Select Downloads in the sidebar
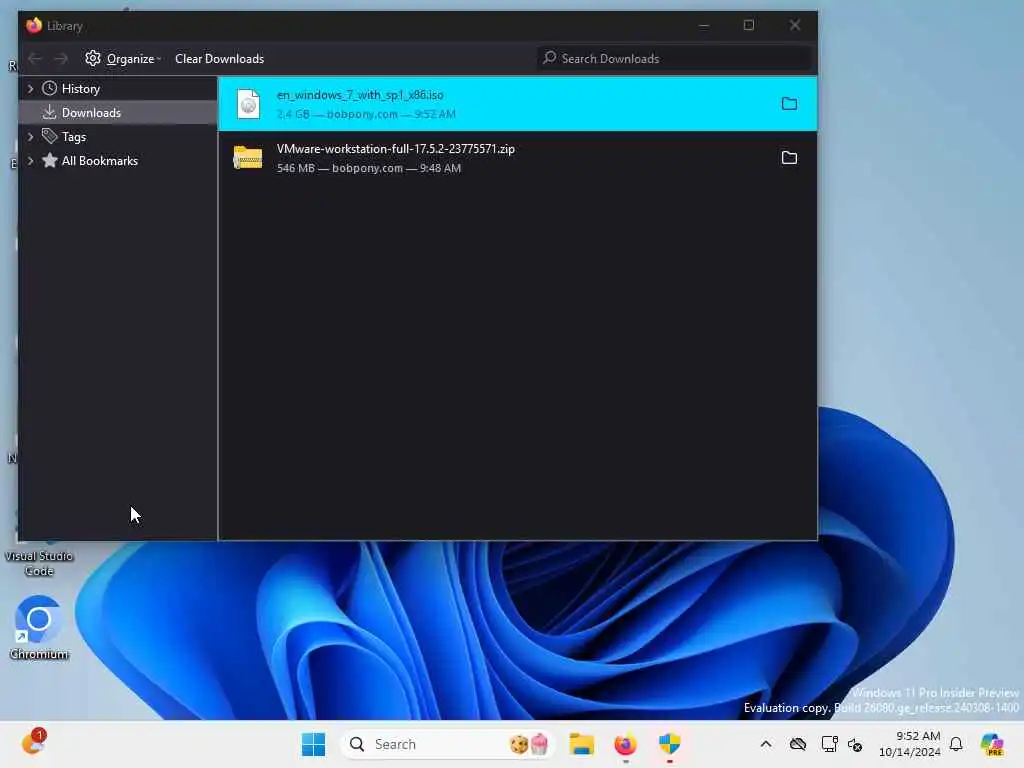Viewport: 1024px width, 768px height. [x=118, y=112]
